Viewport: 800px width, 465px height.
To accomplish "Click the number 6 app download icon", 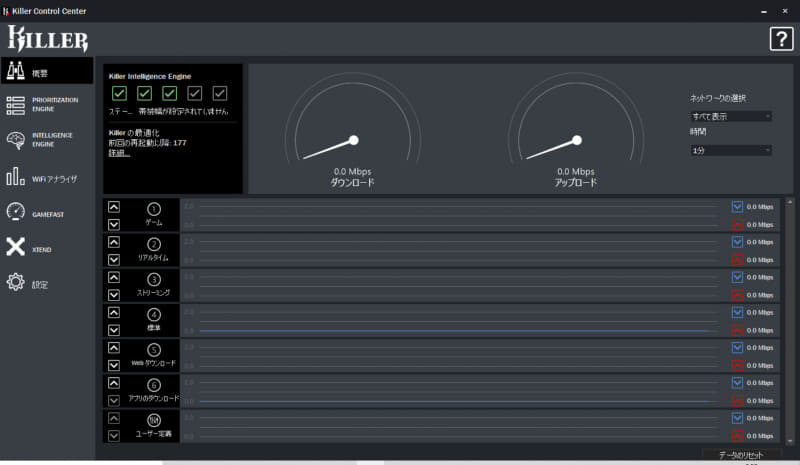I will pyautogui.click(x=154, y=385).
